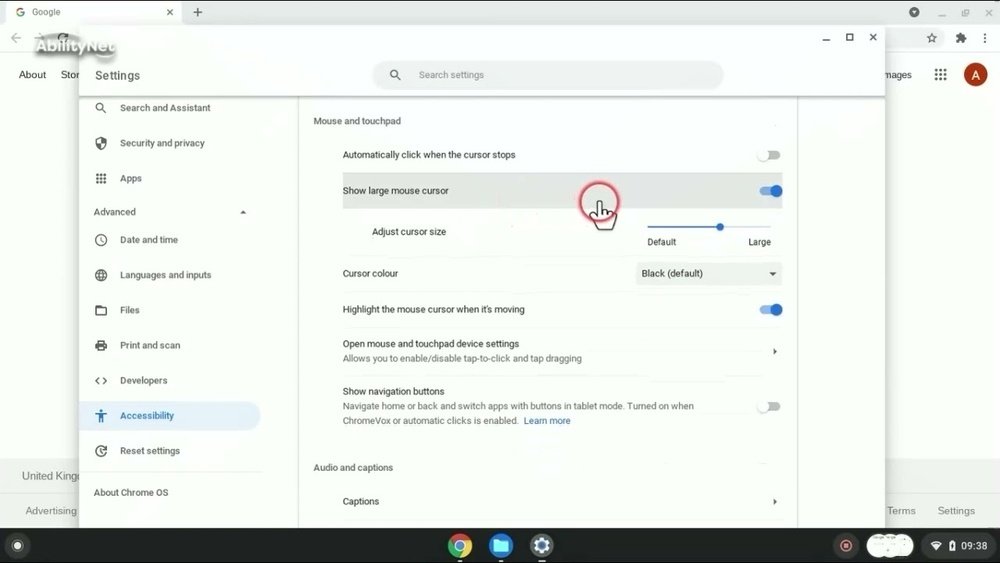Click Terms link in Google footer
This screenshot has height=563, width=1000.
coord(901,511)
